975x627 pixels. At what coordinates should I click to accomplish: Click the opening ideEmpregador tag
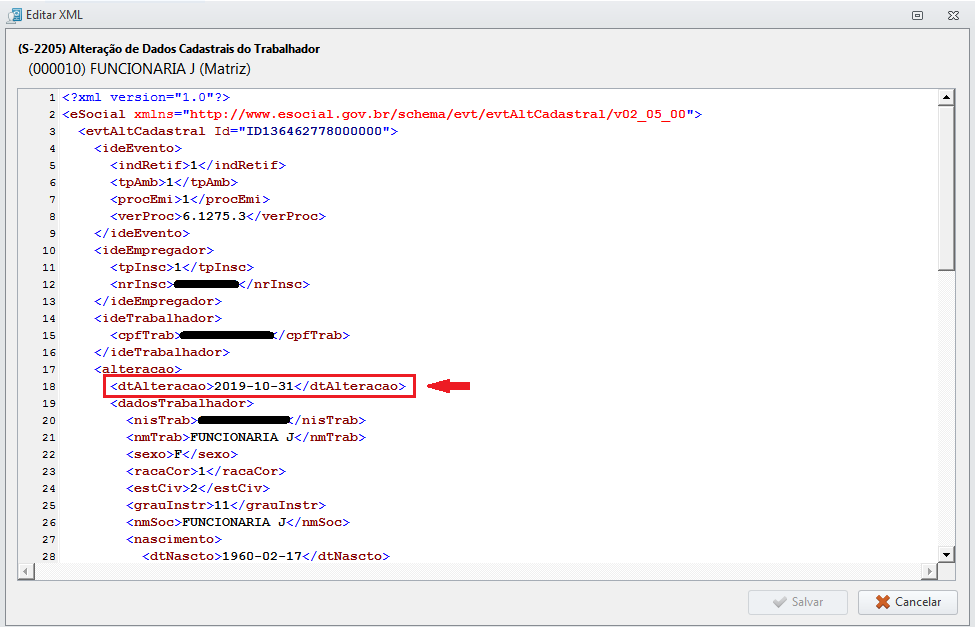[x=154, y=250]
